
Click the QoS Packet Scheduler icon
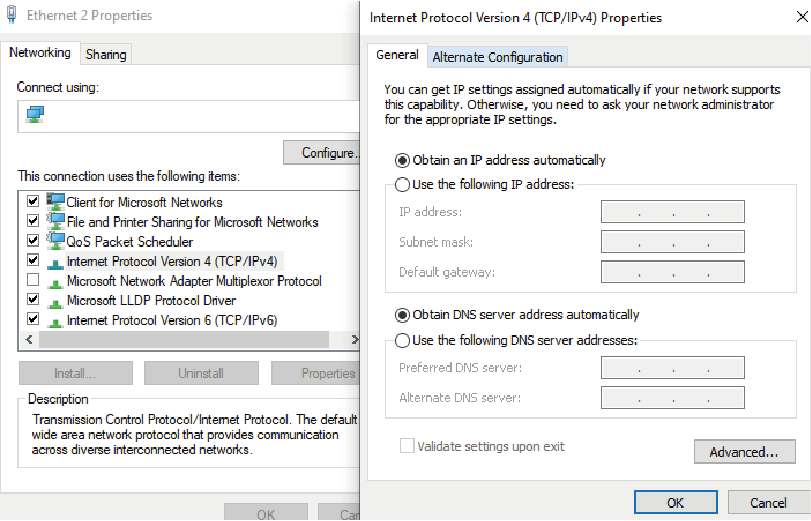[x=56, y=241]
